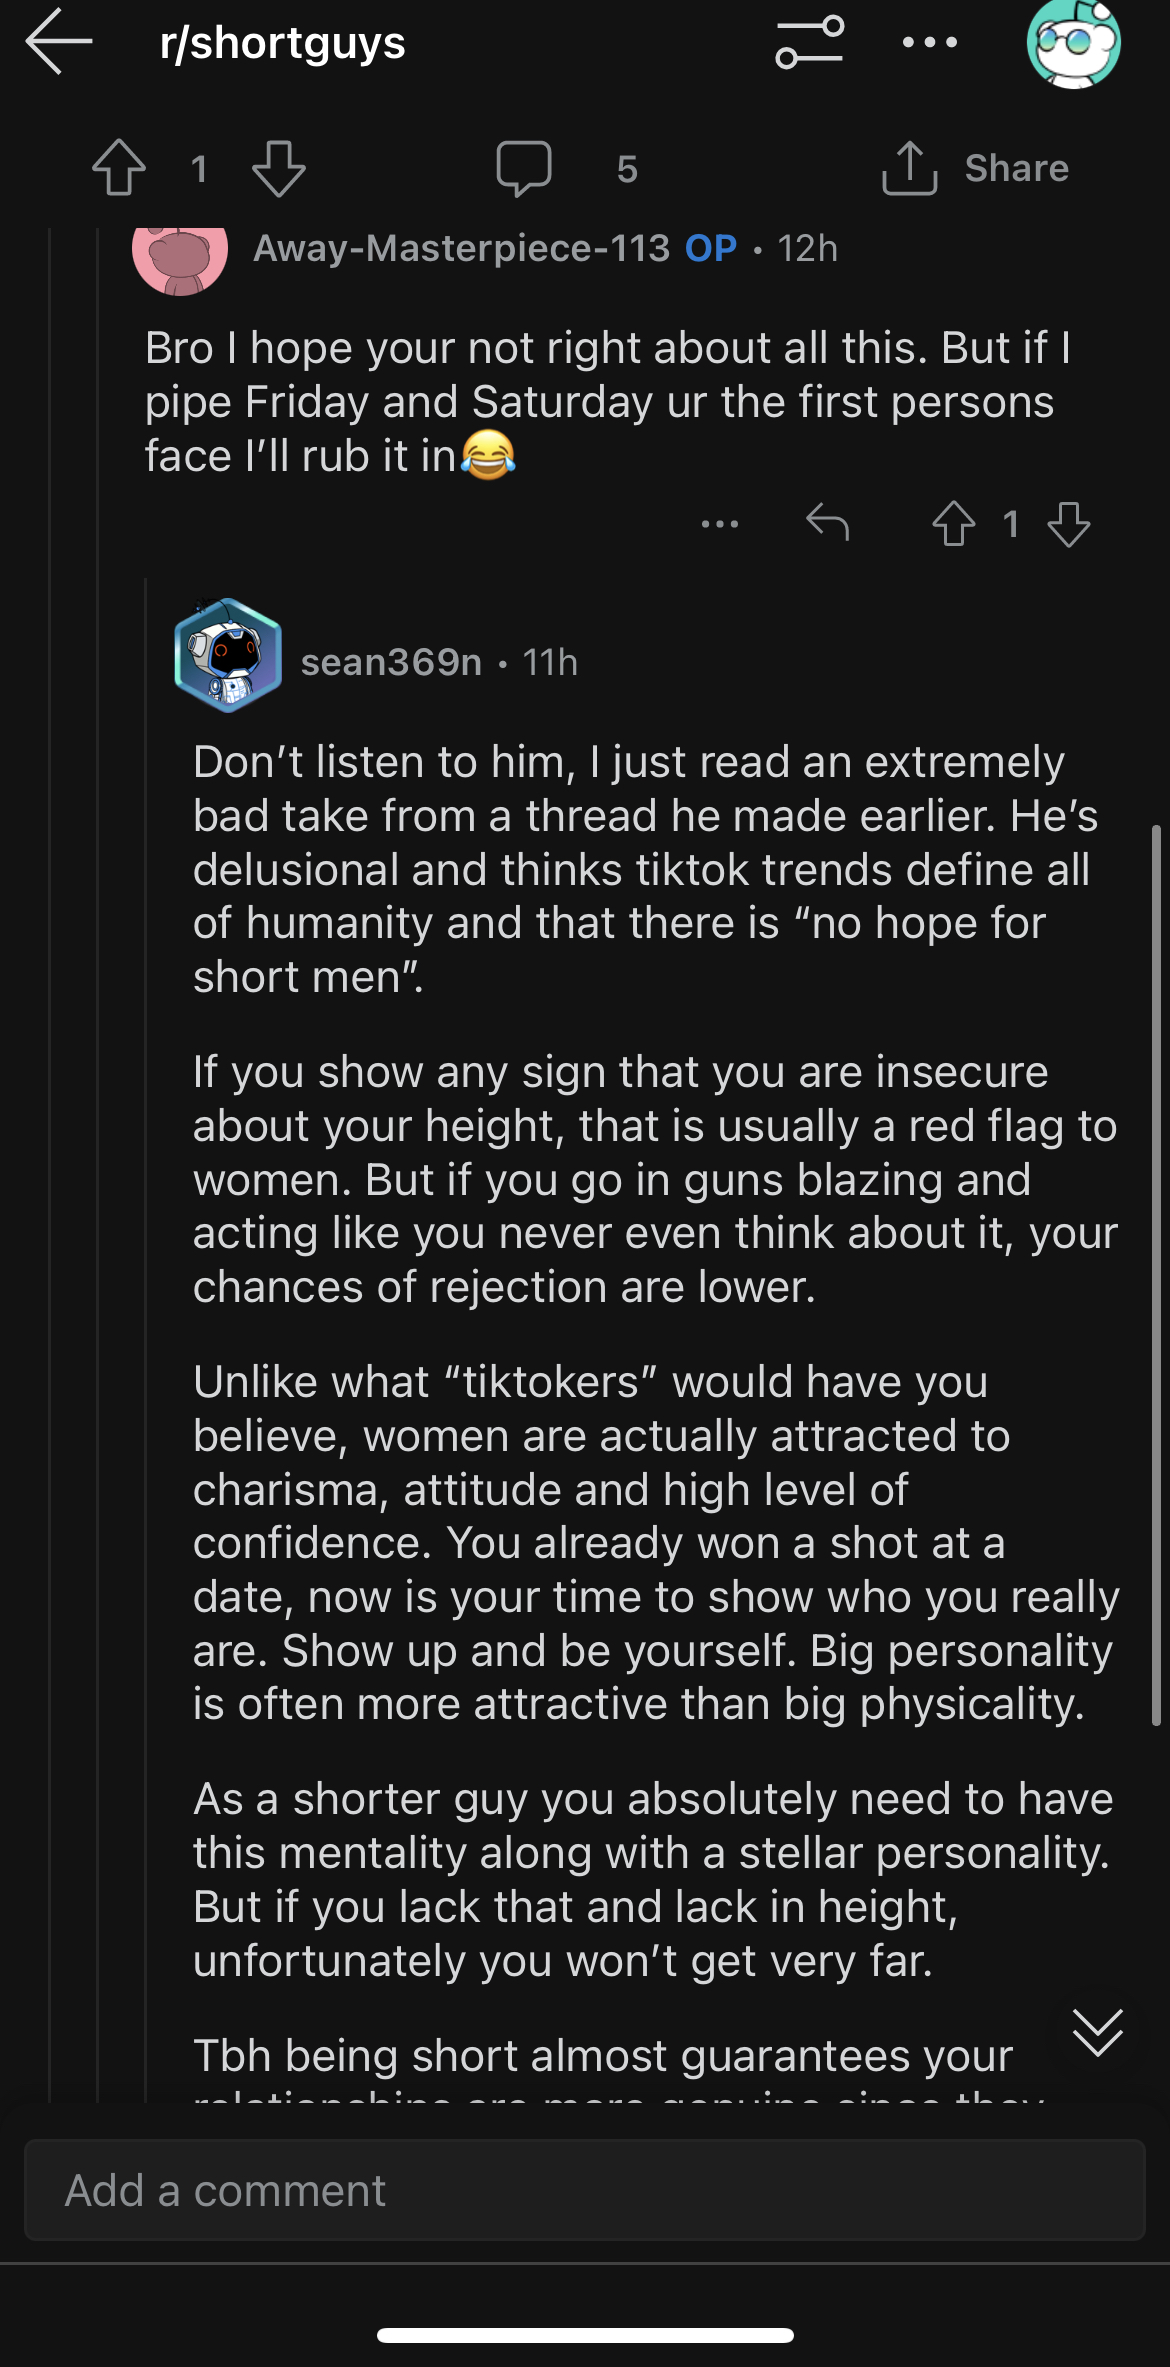The height and width of the screenshot is (2367, 1170).
Task: Open the Snoo profile avatar at top right
Action: 1073,43
